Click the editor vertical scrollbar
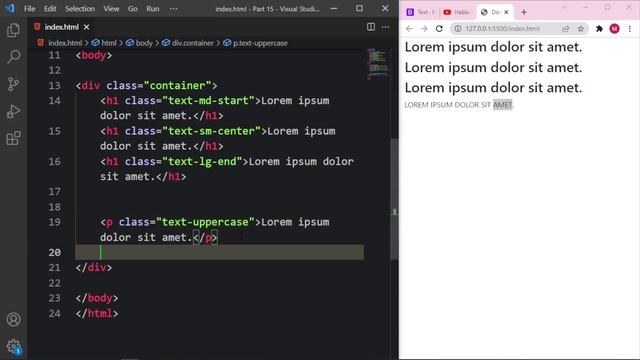The height and width of the screenshot is (360, 640). pyautogui.click(x=394, y=200)
